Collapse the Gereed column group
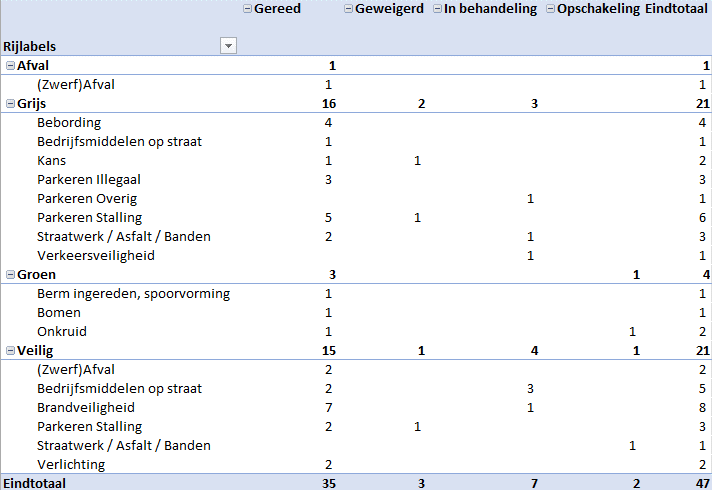Screen dimensions: 712x490 (x=247, y=9)
